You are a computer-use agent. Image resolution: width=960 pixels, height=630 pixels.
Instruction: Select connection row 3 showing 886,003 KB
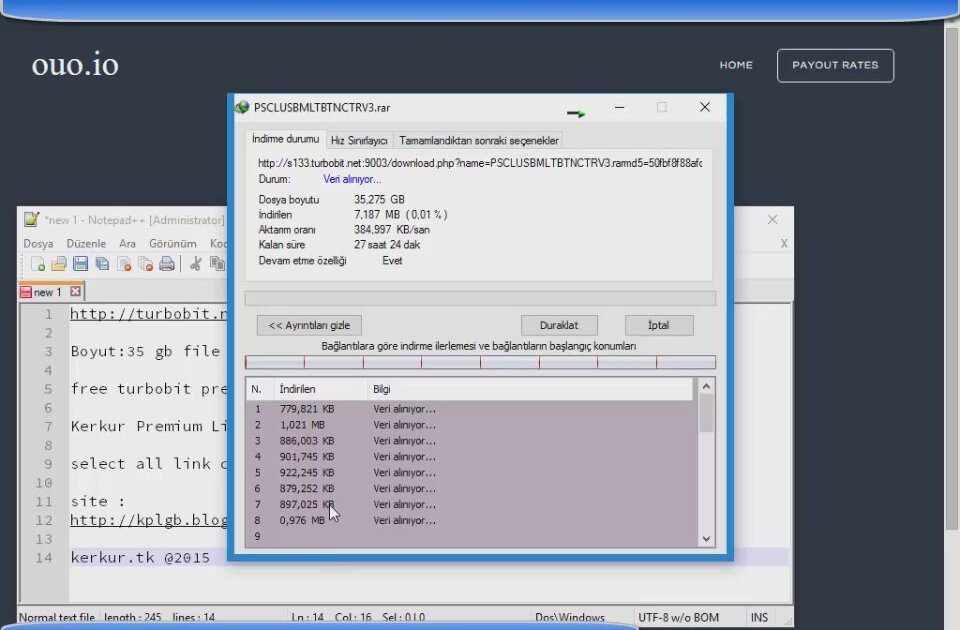[471, 440]
